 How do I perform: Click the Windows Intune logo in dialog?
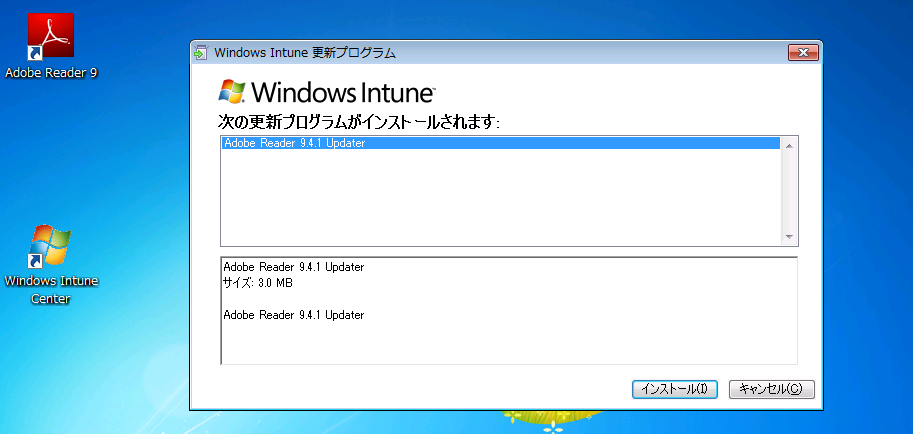[326, 91]
